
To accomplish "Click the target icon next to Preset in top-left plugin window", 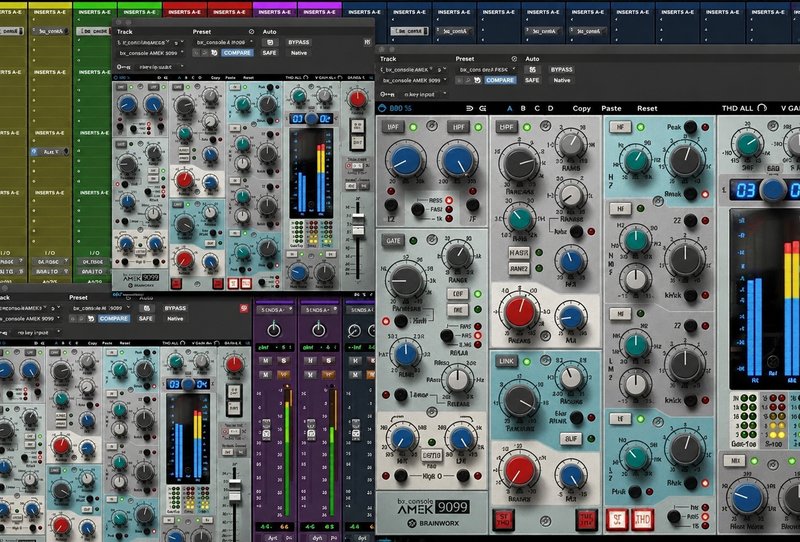I will pyautogui.click(x=251, y=32).
